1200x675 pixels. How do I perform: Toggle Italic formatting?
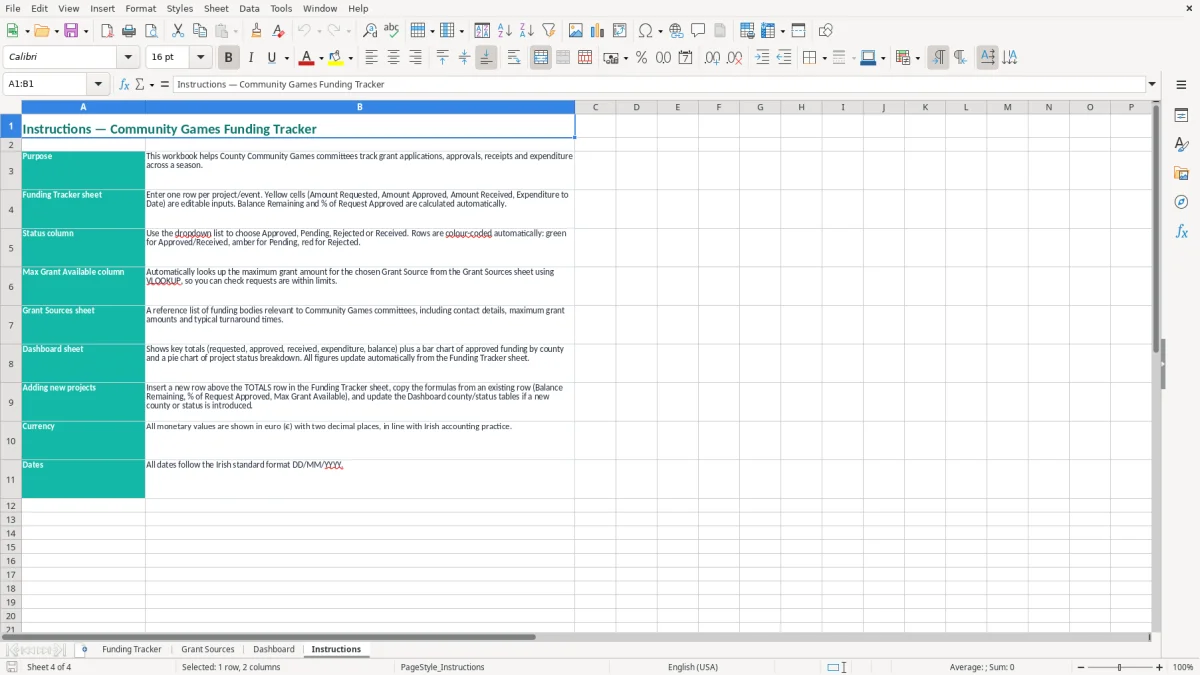[x=251, y=58]
